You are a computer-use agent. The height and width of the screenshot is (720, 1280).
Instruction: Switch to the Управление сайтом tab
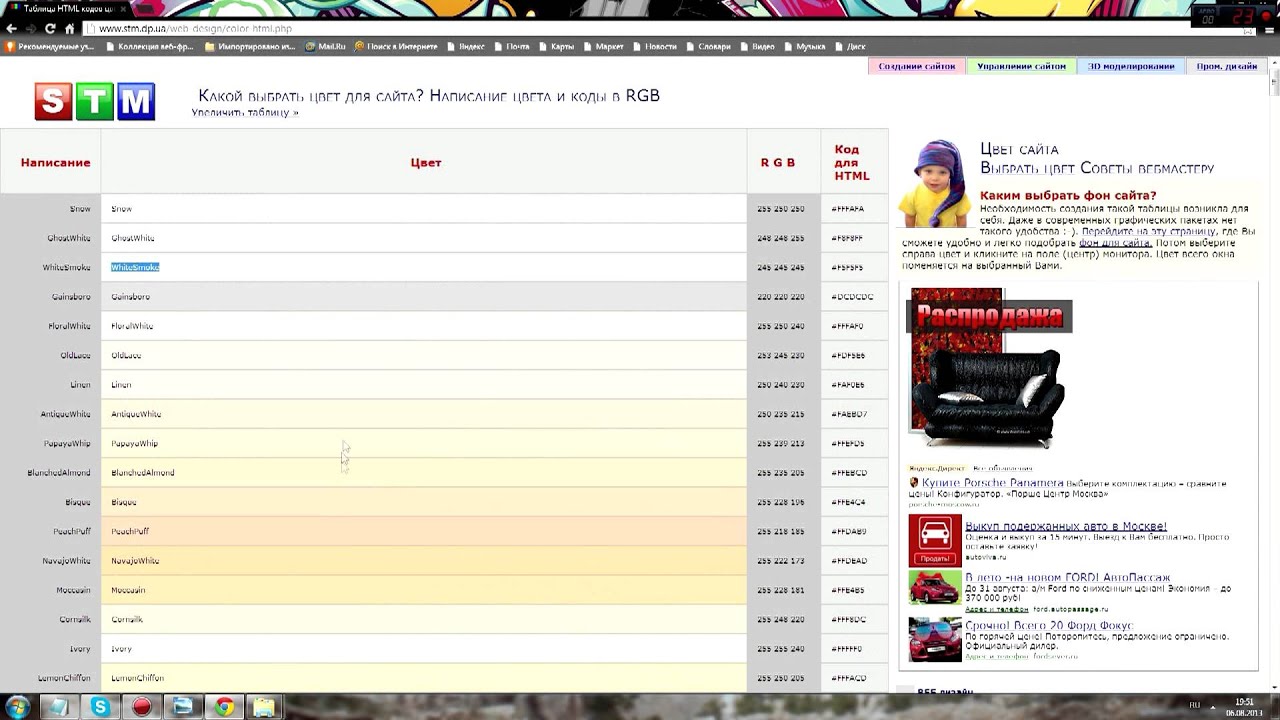(x=1021, y=66)
